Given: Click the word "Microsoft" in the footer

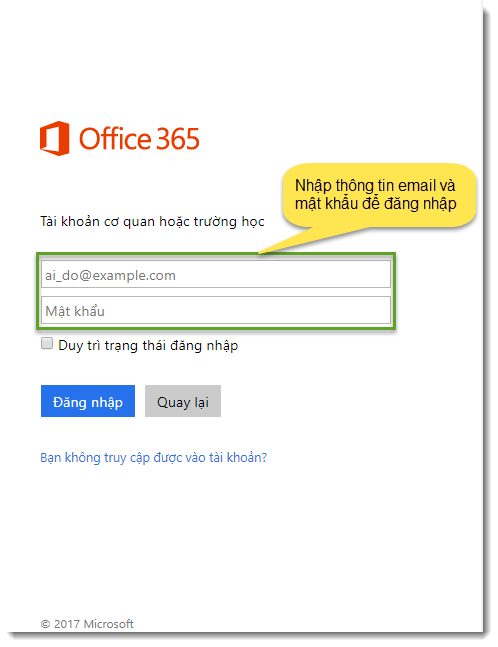Looking at the screenshot, I should pyautogui.click(x=109, y=624).
